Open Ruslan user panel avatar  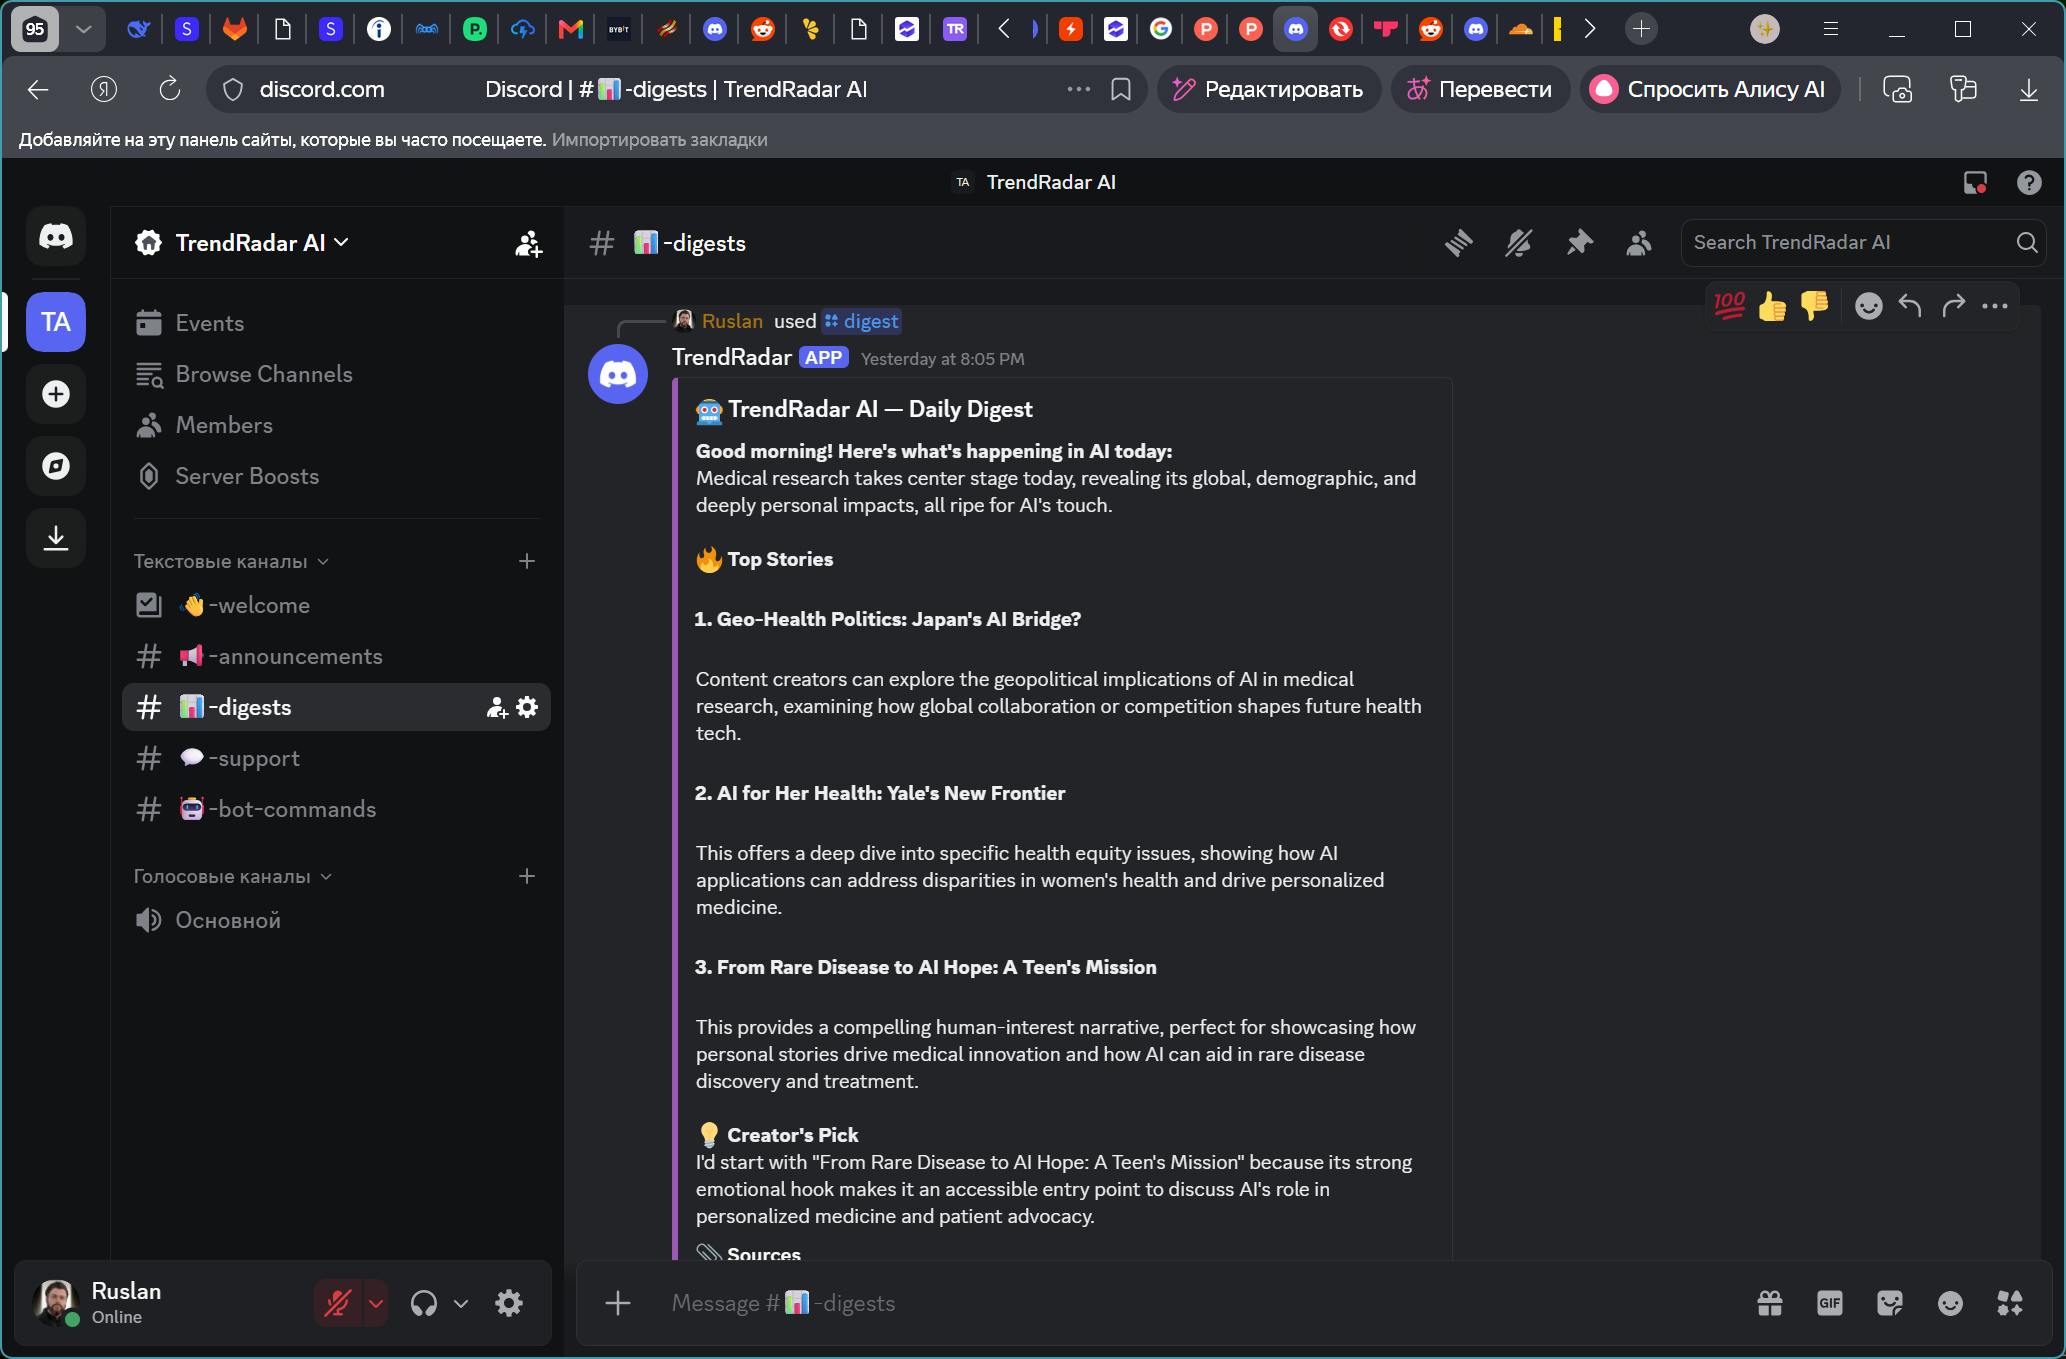[55, 1302]
